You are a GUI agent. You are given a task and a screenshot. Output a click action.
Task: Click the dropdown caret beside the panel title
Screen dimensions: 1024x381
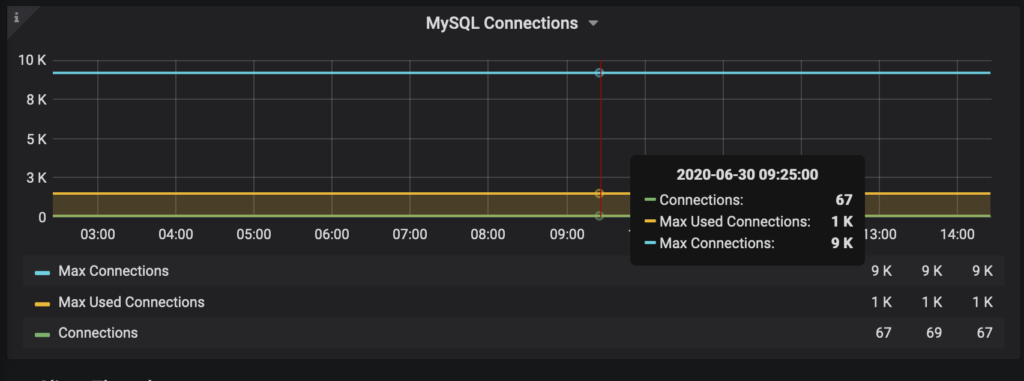click(x=593, y=24)
